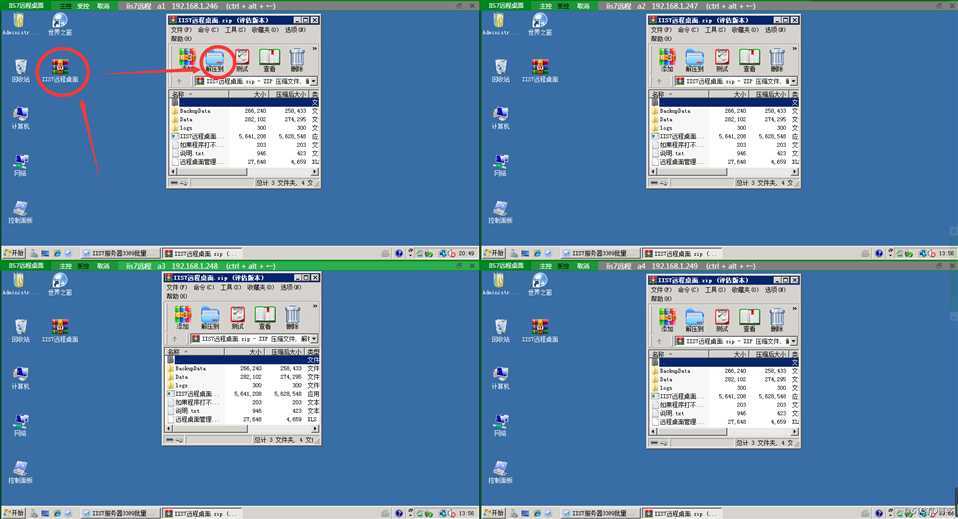The height and width of the screenshot is (519, 958).
Task: Click the 添加 add icon in the 192.168.1.249 pane
Action: pyautogui.click(x=667, y=320)
